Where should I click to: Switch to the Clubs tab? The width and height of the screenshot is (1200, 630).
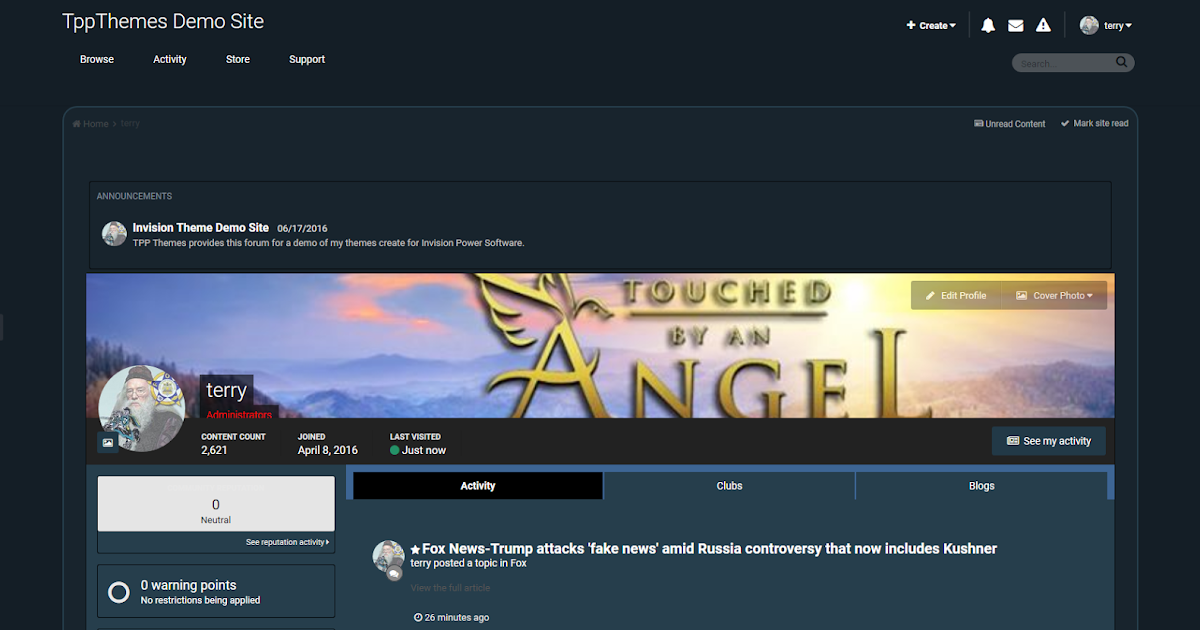pos(730,486)
